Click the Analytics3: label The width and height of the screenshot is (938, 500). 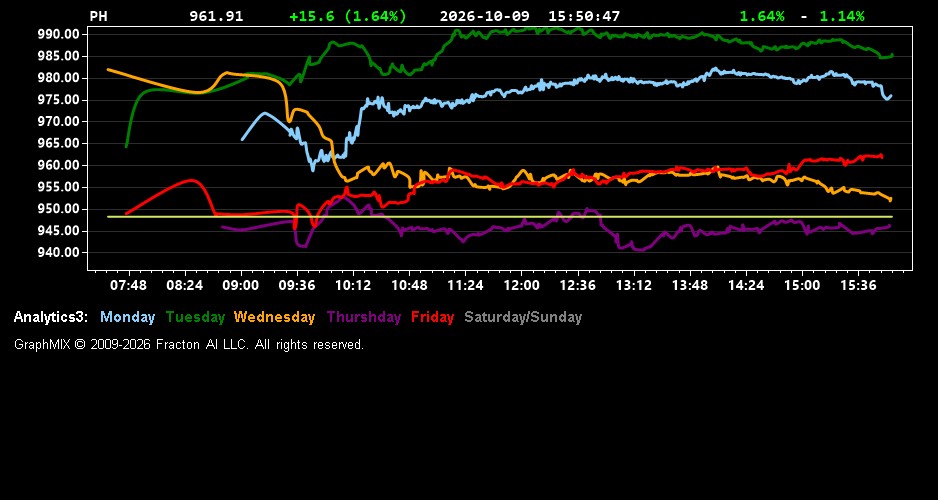pyautogui.click(x=51, y=318)
